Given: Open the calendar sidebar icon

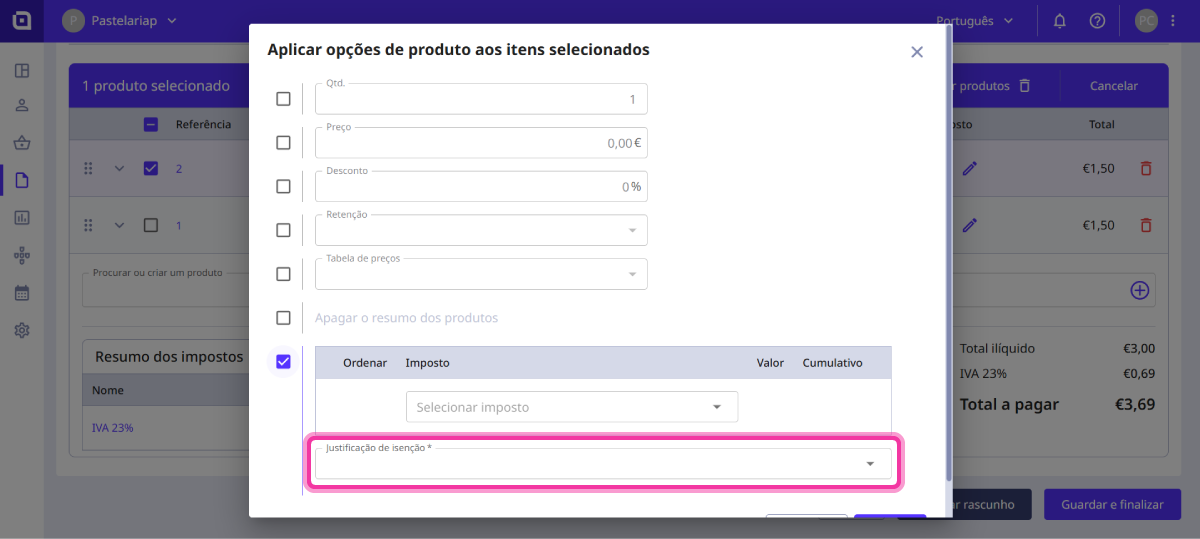Looking at the screenshot, I should tap(22, 293).
